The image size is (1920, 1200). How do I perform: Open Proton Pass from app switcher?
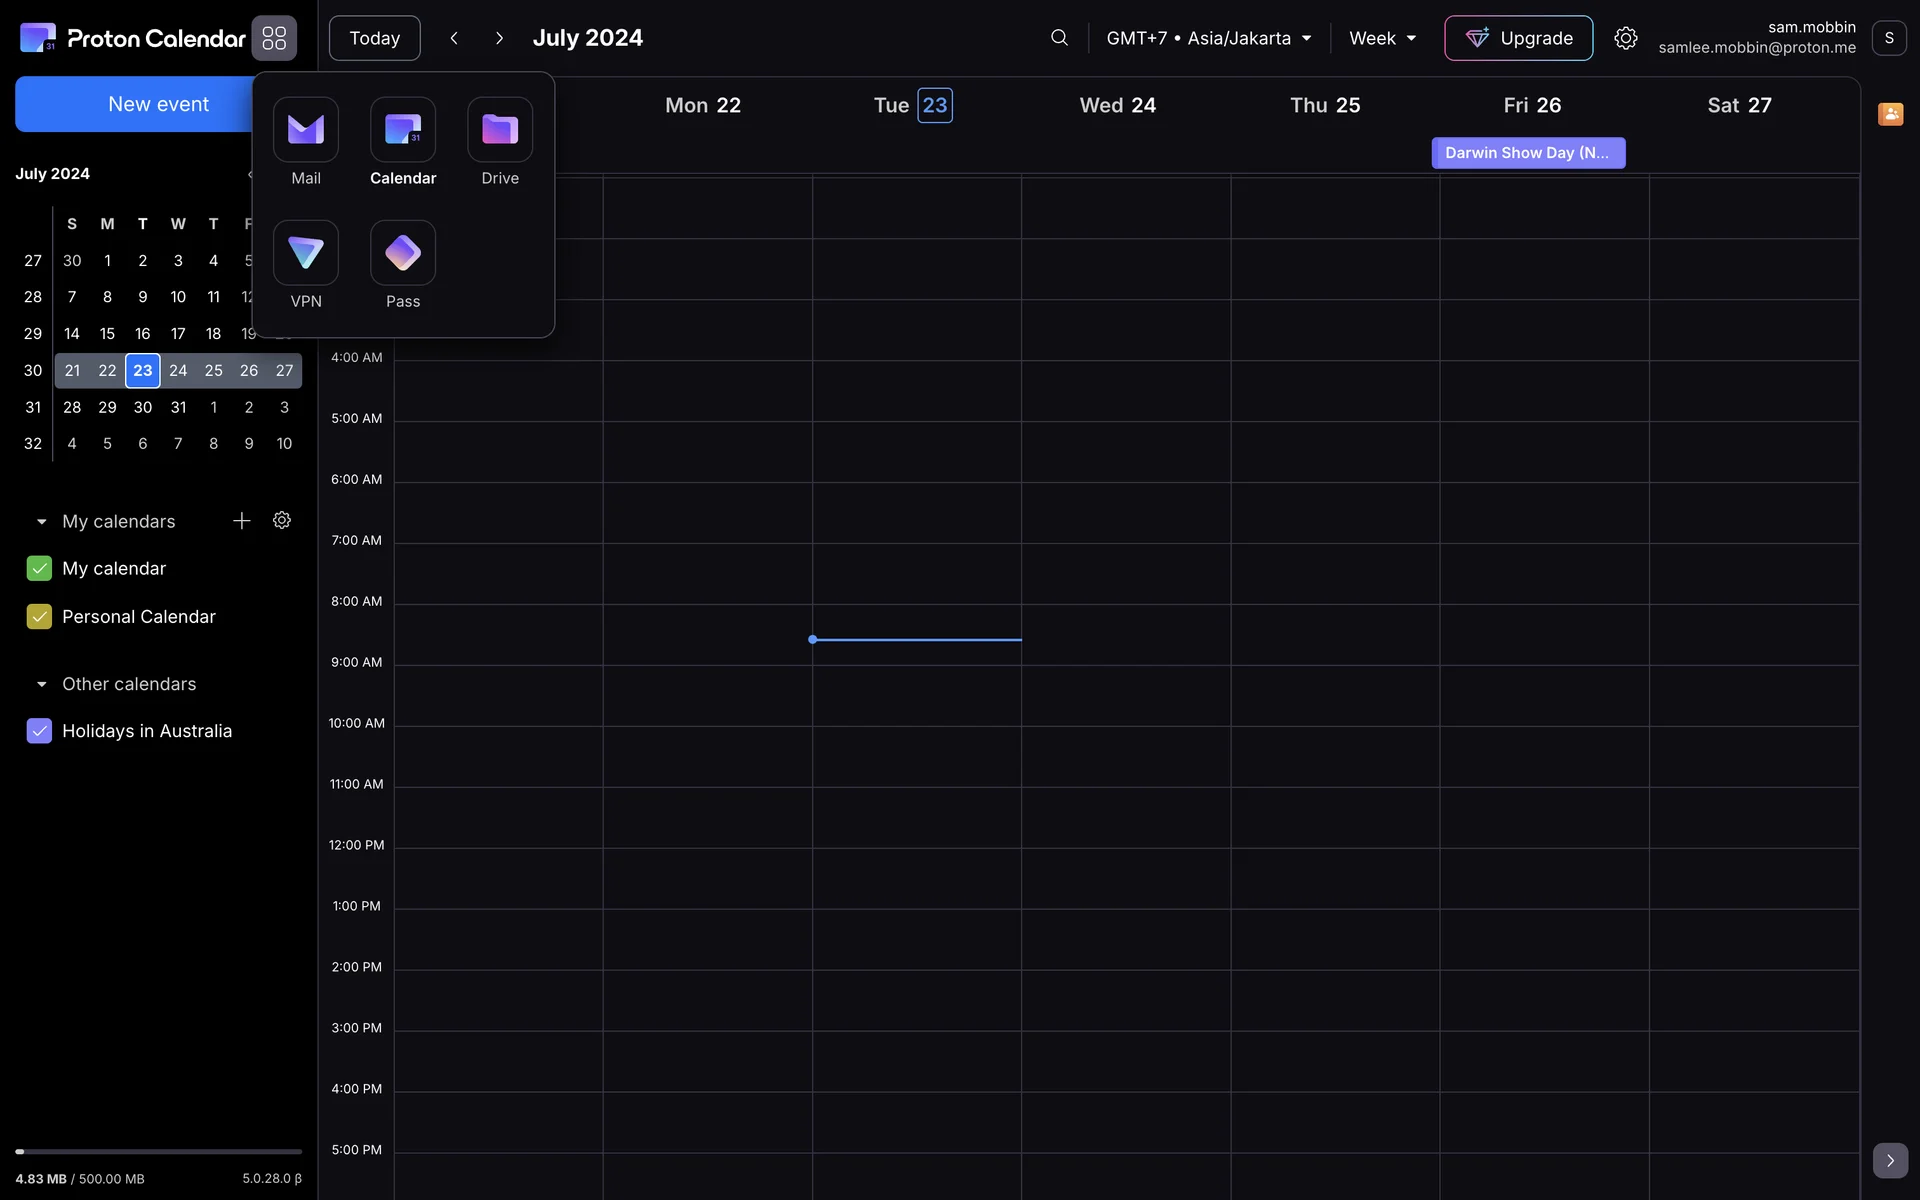coord(402,254)
